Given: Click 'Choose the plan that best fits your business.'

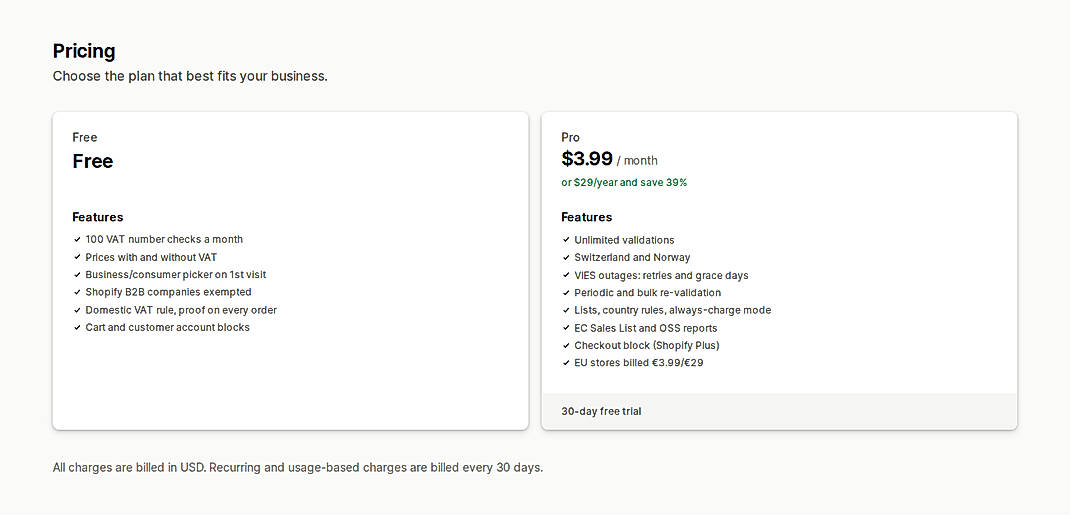Looking at the screenshot, I should click(190, 76).
